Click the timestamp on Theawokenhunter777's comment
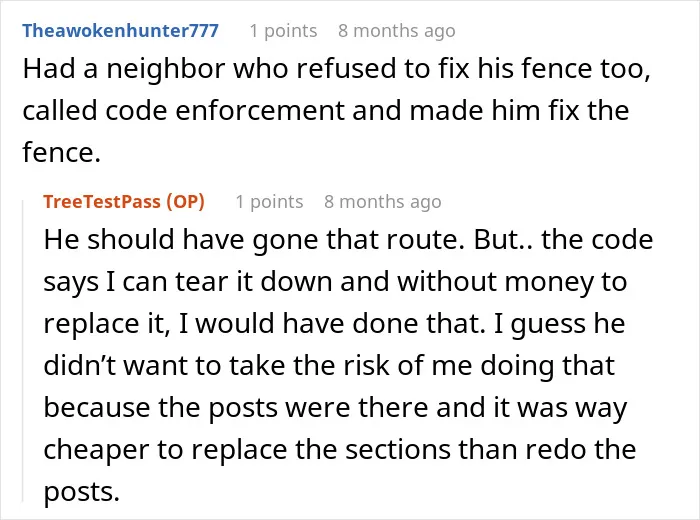Screen dimensions: 700x520 [397, 31]
